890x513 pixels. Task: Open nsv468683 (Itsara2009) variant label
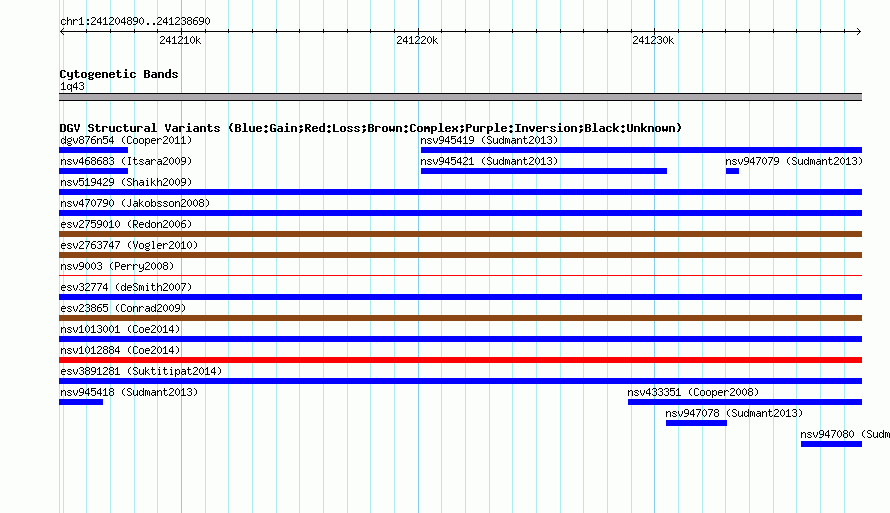pyautogui.click(x=126, y=161)
